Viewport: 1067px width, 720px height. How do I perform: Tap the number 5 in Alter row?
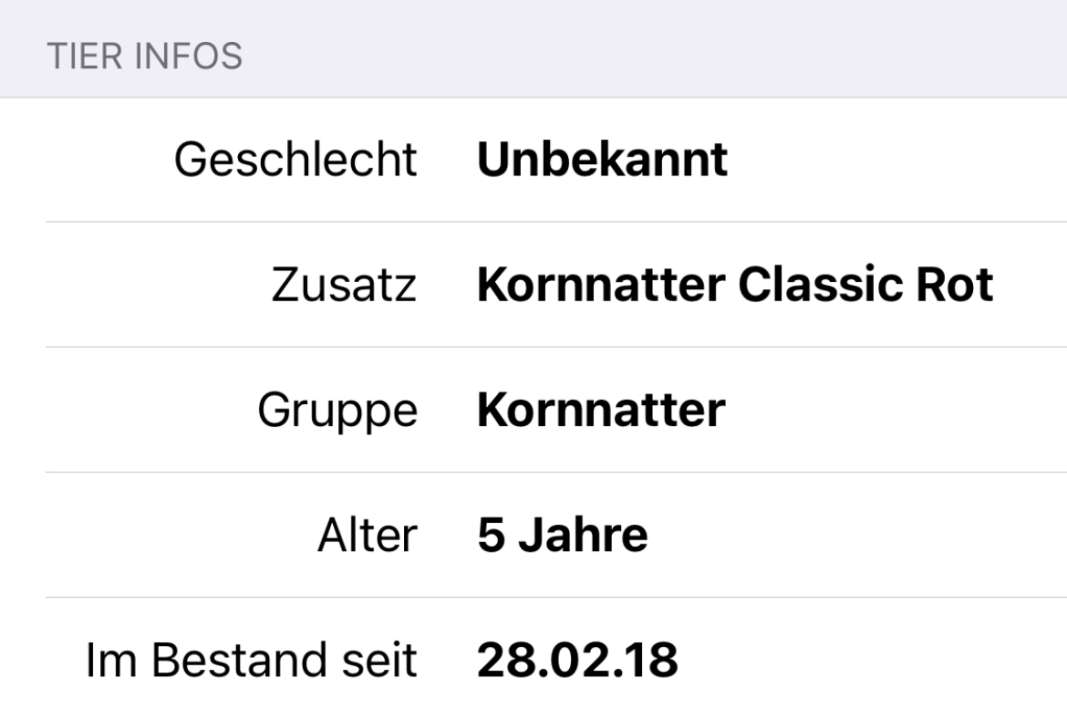[491, 535]
